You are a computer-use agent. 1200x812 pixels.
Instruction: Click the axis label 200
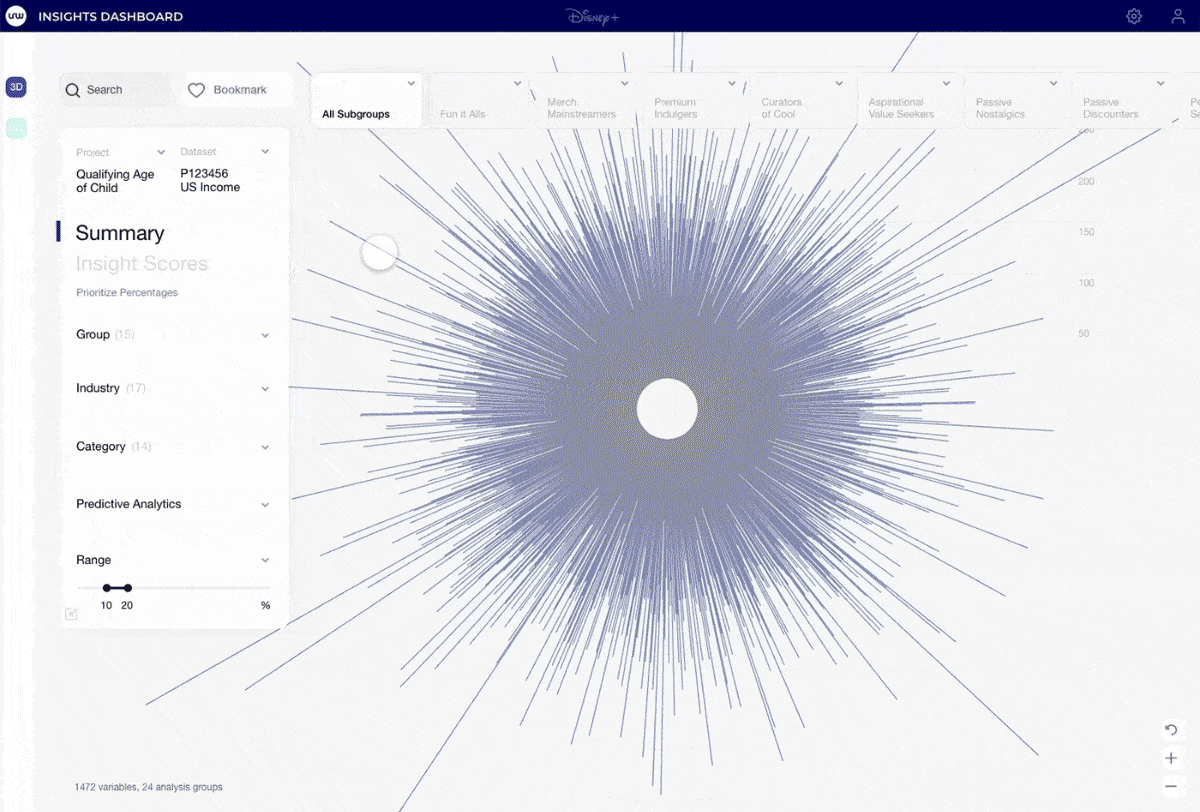coord(1086,182)
